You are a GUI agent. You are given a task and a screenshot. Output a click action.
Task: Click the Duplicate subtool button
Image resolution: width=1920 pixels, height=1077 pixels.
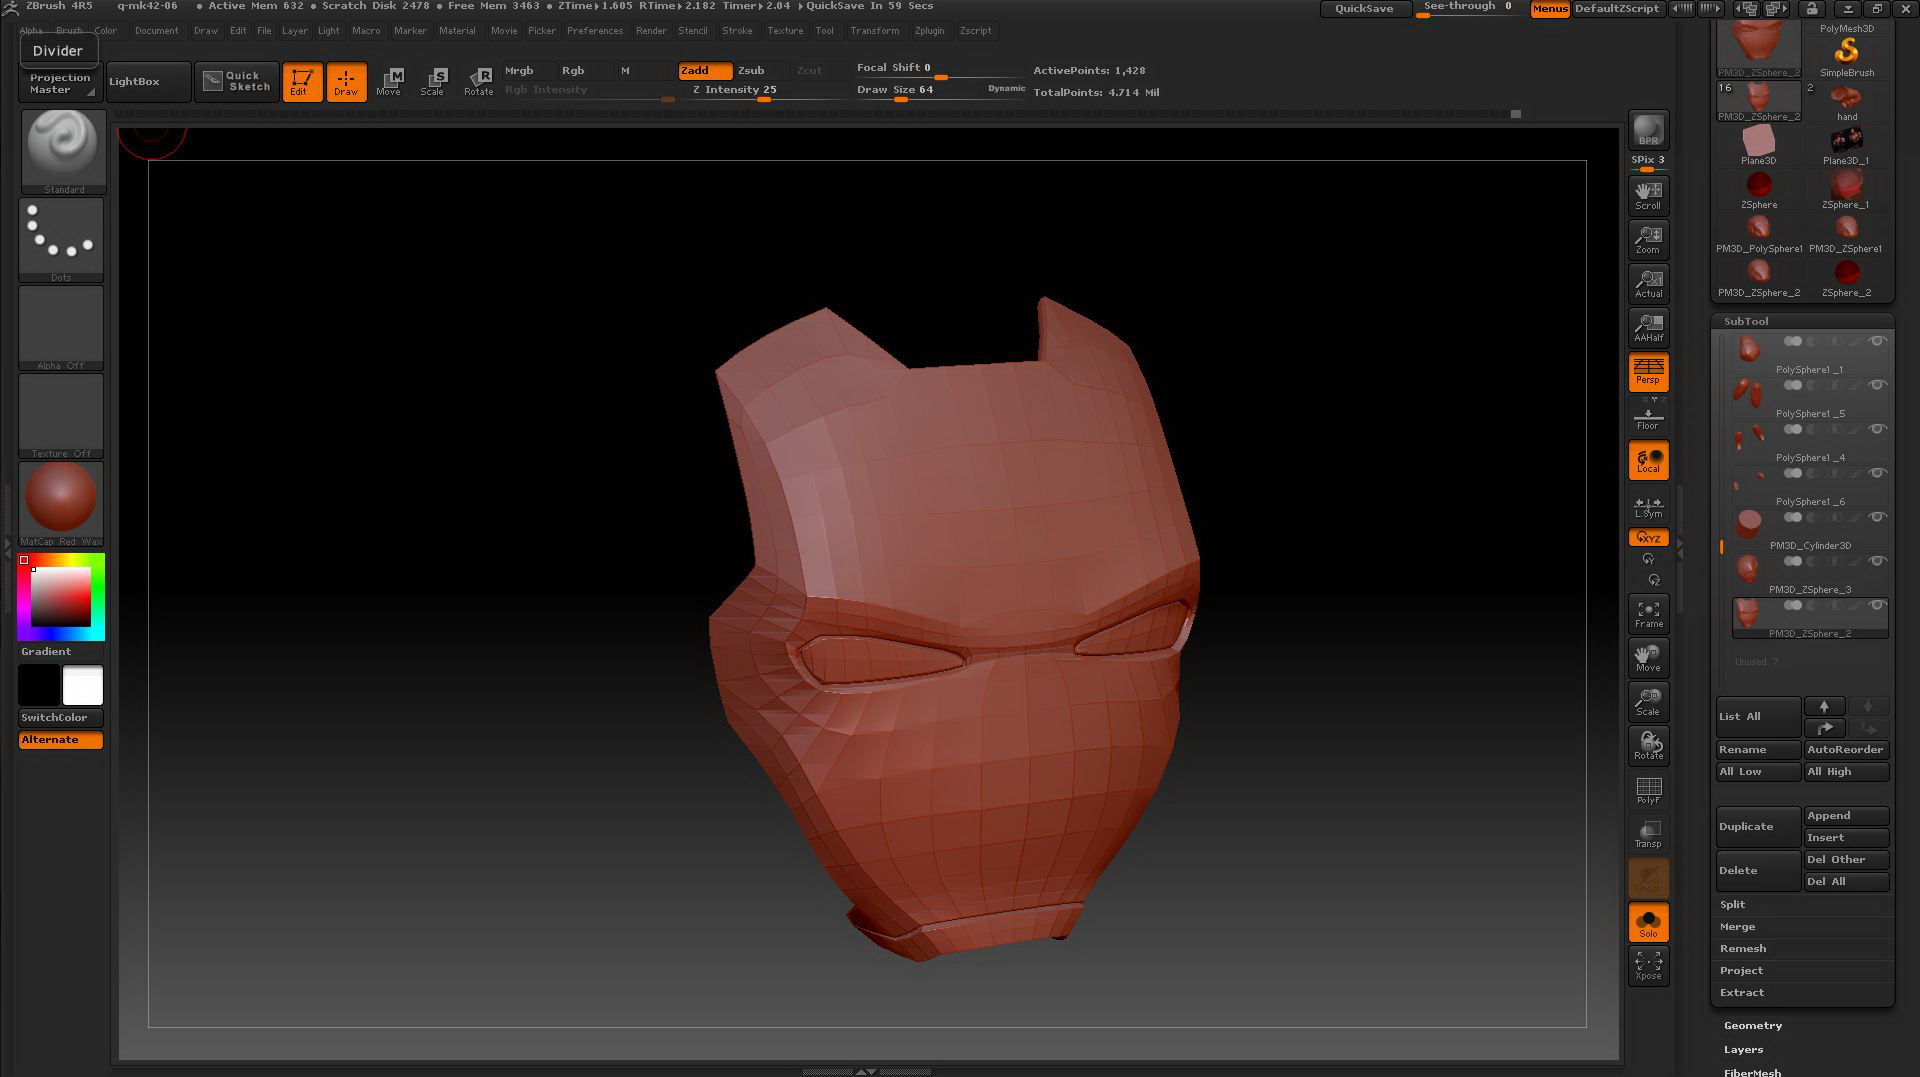1758,827
